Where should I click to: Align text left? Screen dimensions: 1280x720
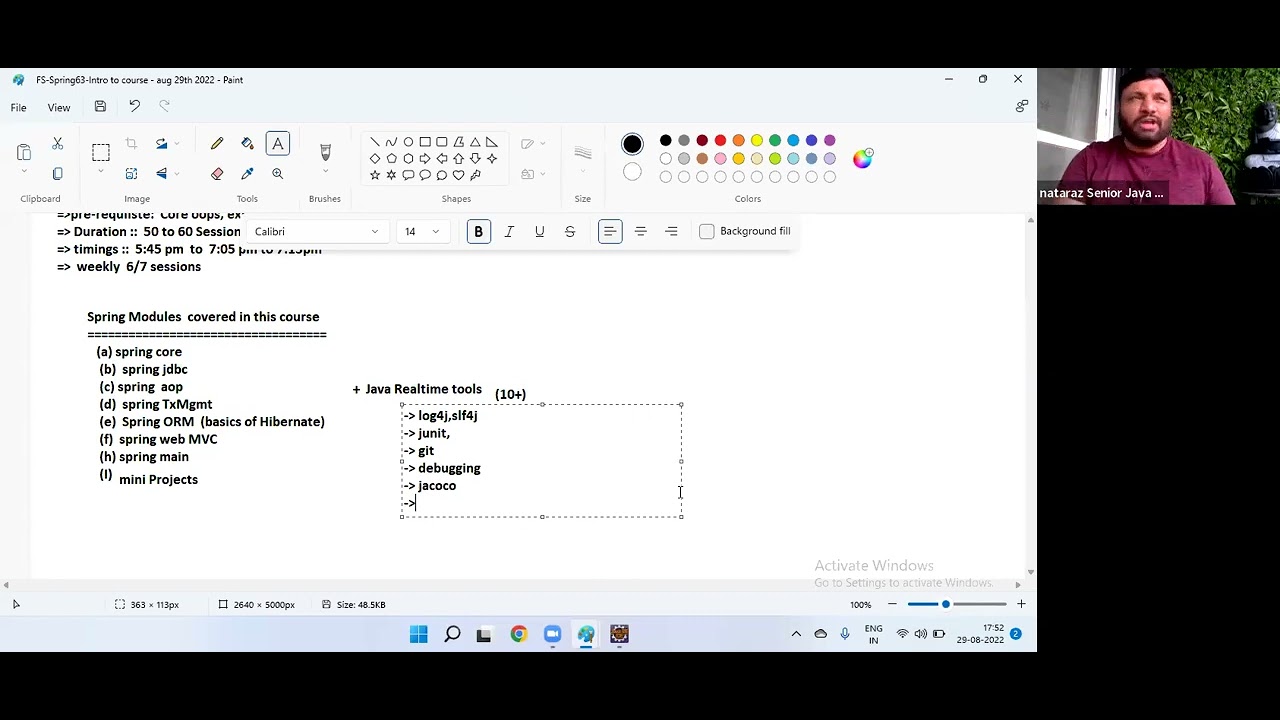610,232
